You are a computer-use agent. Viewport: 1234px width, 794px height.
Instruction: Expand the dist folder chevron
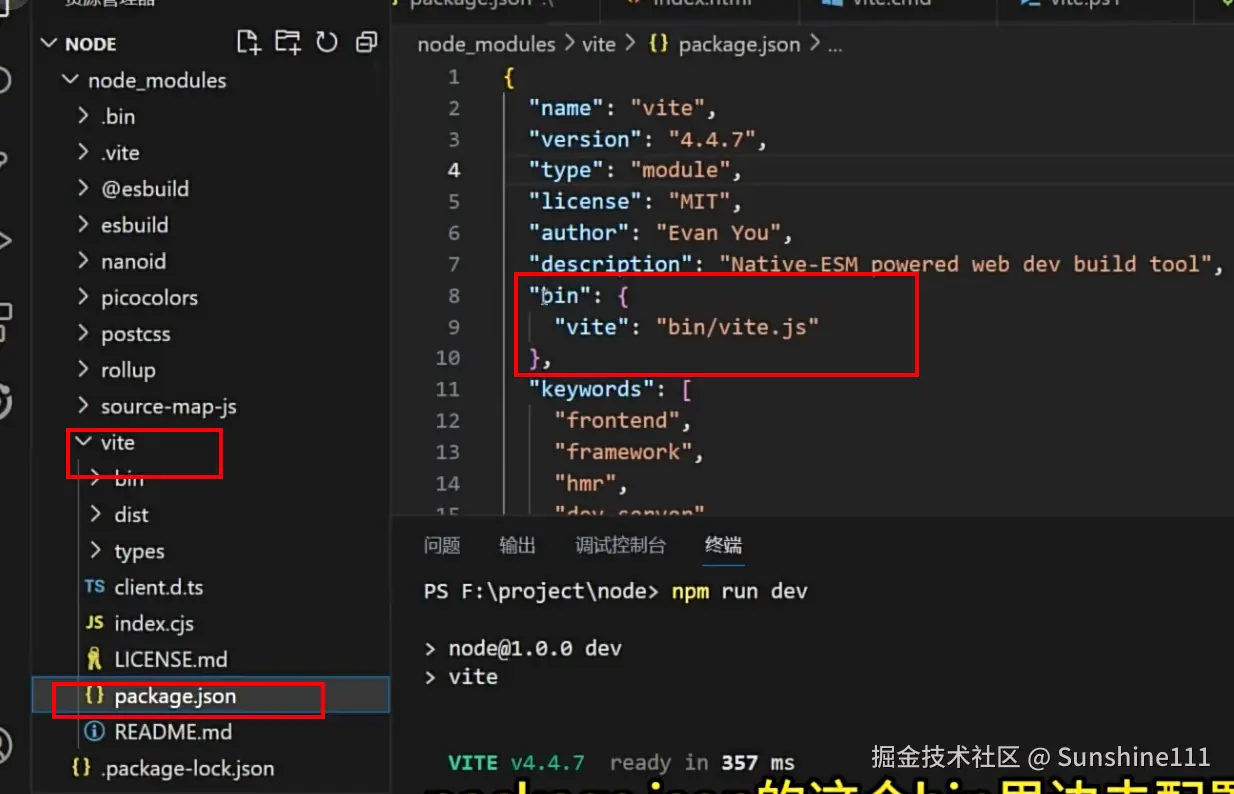tap(96, 514)
